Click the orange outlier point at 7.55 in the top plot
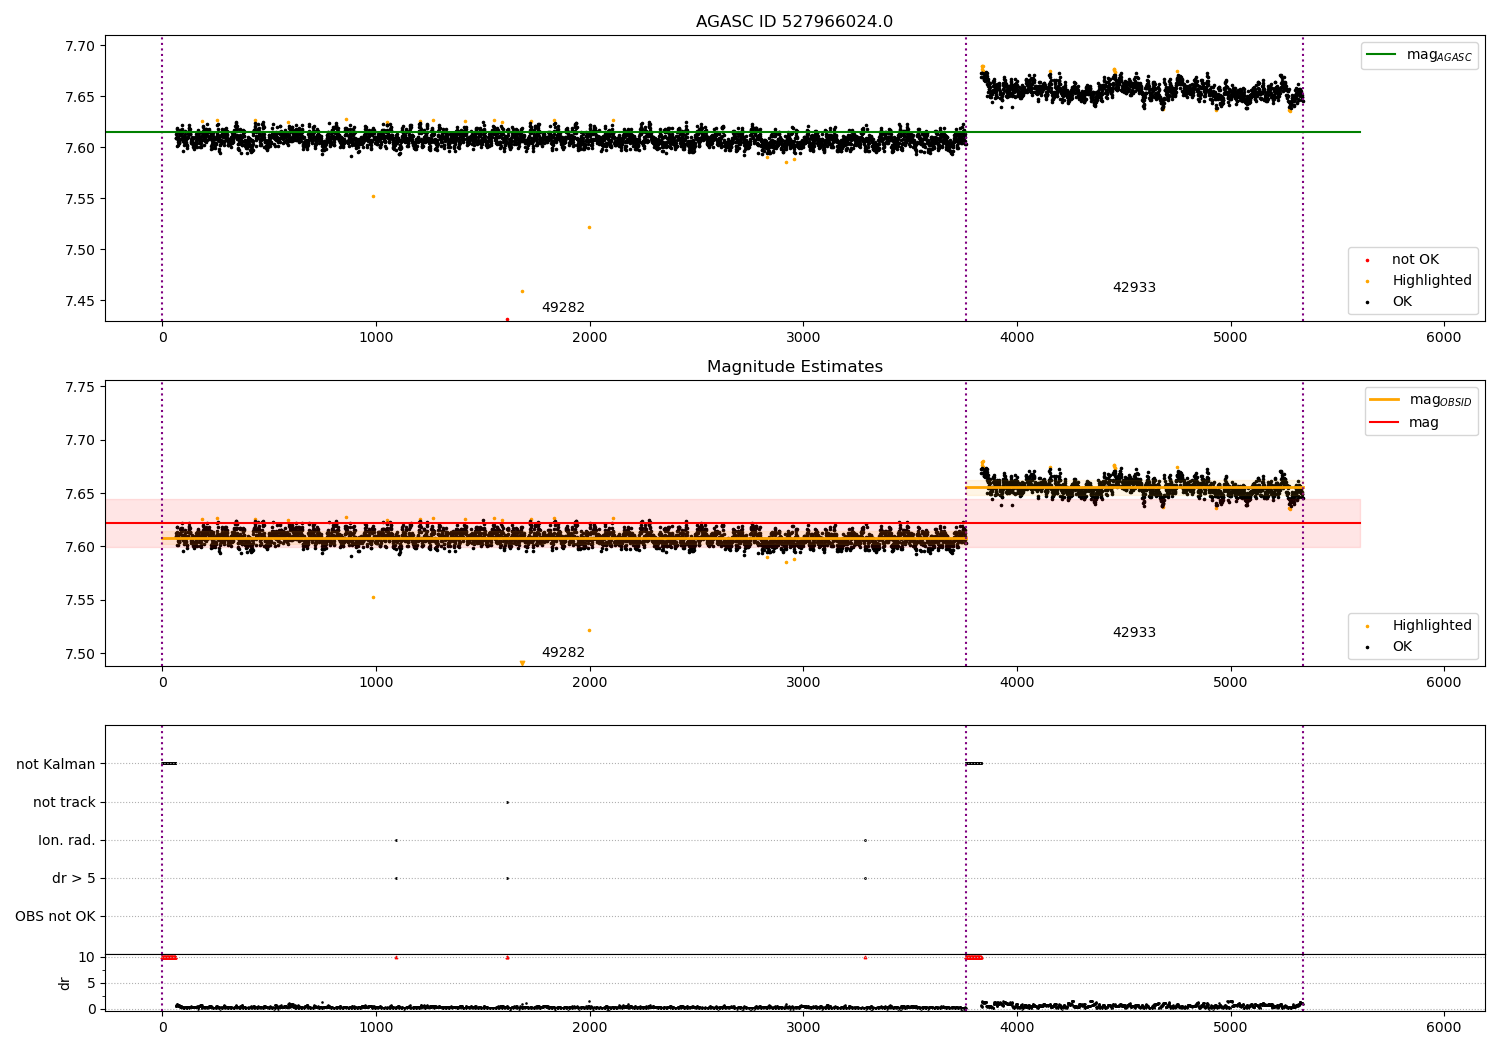1500x1050 pixels. click(373, 196)
